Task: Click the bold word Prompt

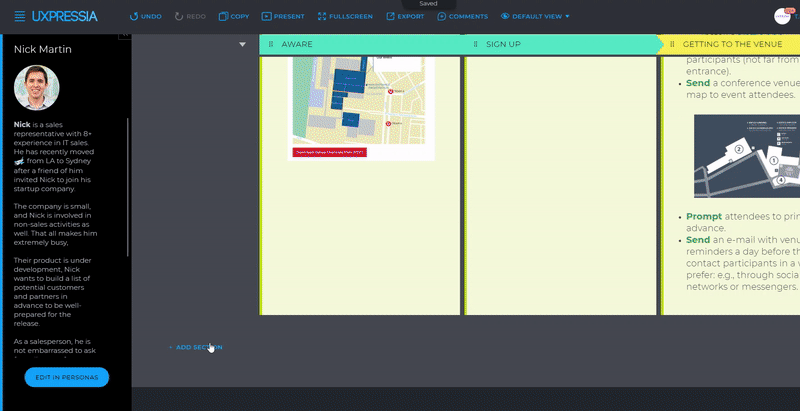Action: [704, 216]
